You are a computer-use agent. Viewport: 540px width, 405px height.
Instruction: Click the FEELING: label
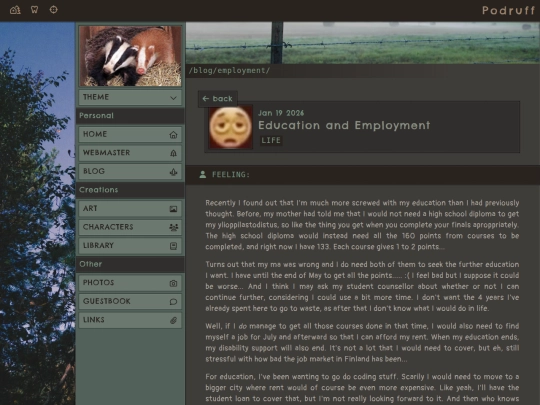pyautogui.click(x=231, y=175)
